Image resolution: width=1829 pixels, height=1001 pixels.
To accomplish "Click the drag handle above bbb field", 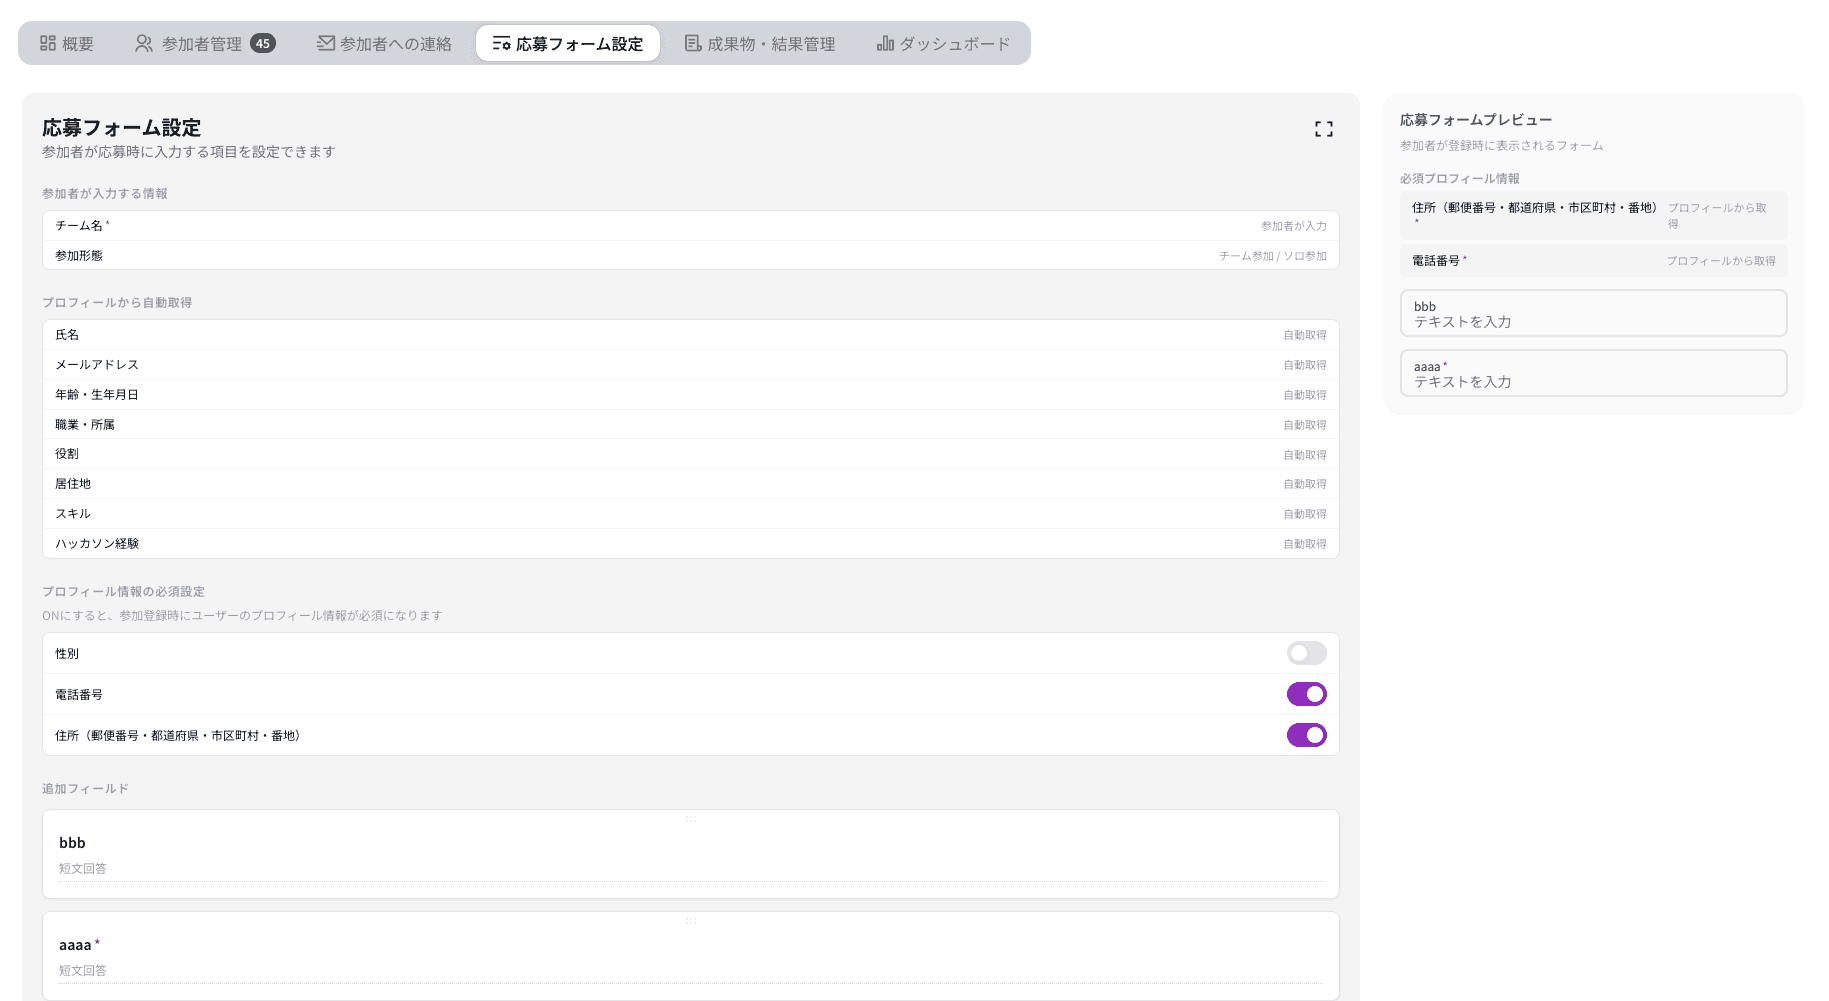I will coord(691,819).
